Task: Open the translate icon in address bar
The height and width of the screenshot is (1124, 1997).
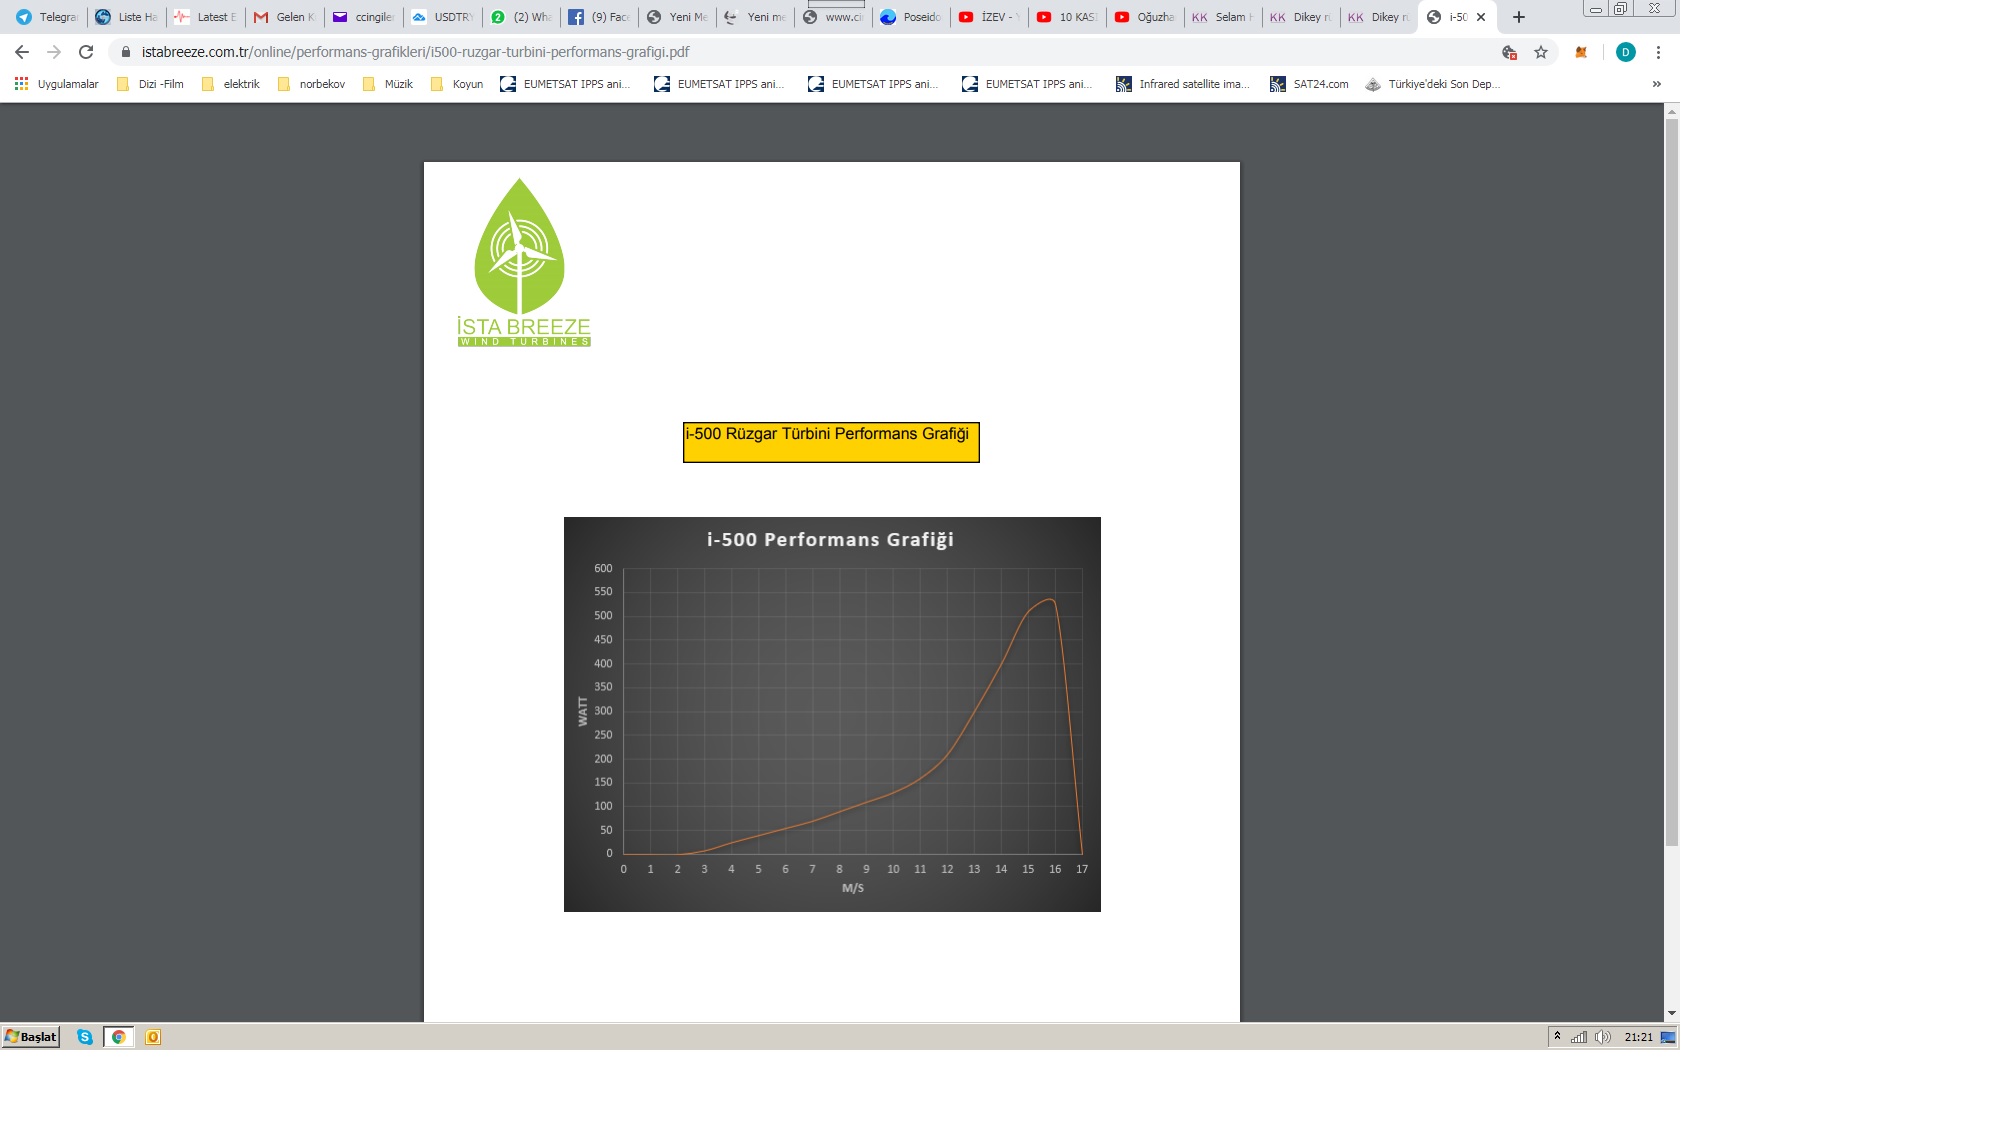Action: click(1510, 52)
